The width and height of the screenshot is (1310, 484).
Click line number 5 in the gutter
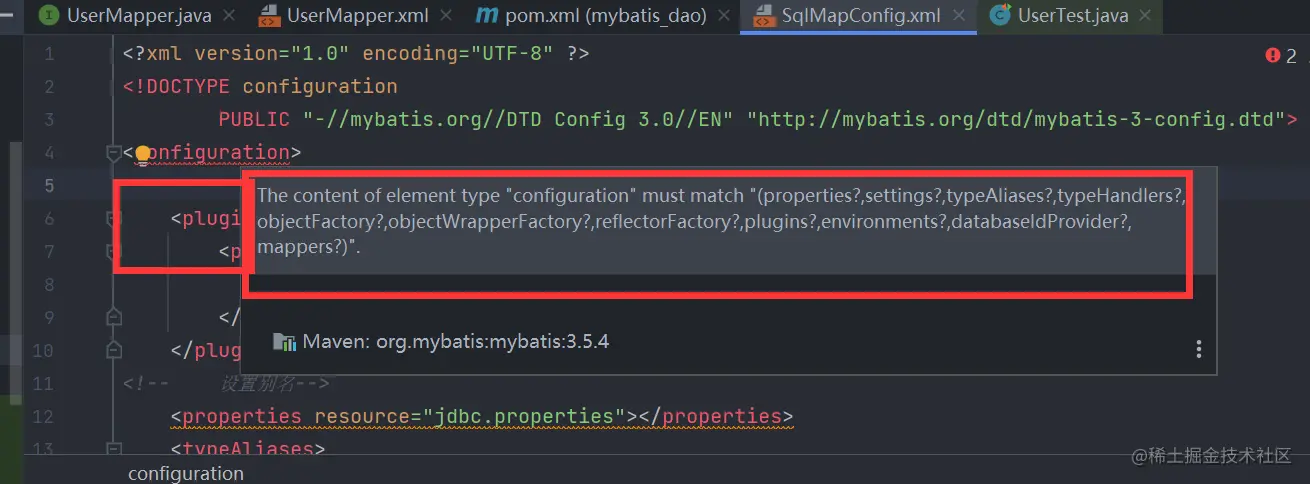click(x=49, y=186)
